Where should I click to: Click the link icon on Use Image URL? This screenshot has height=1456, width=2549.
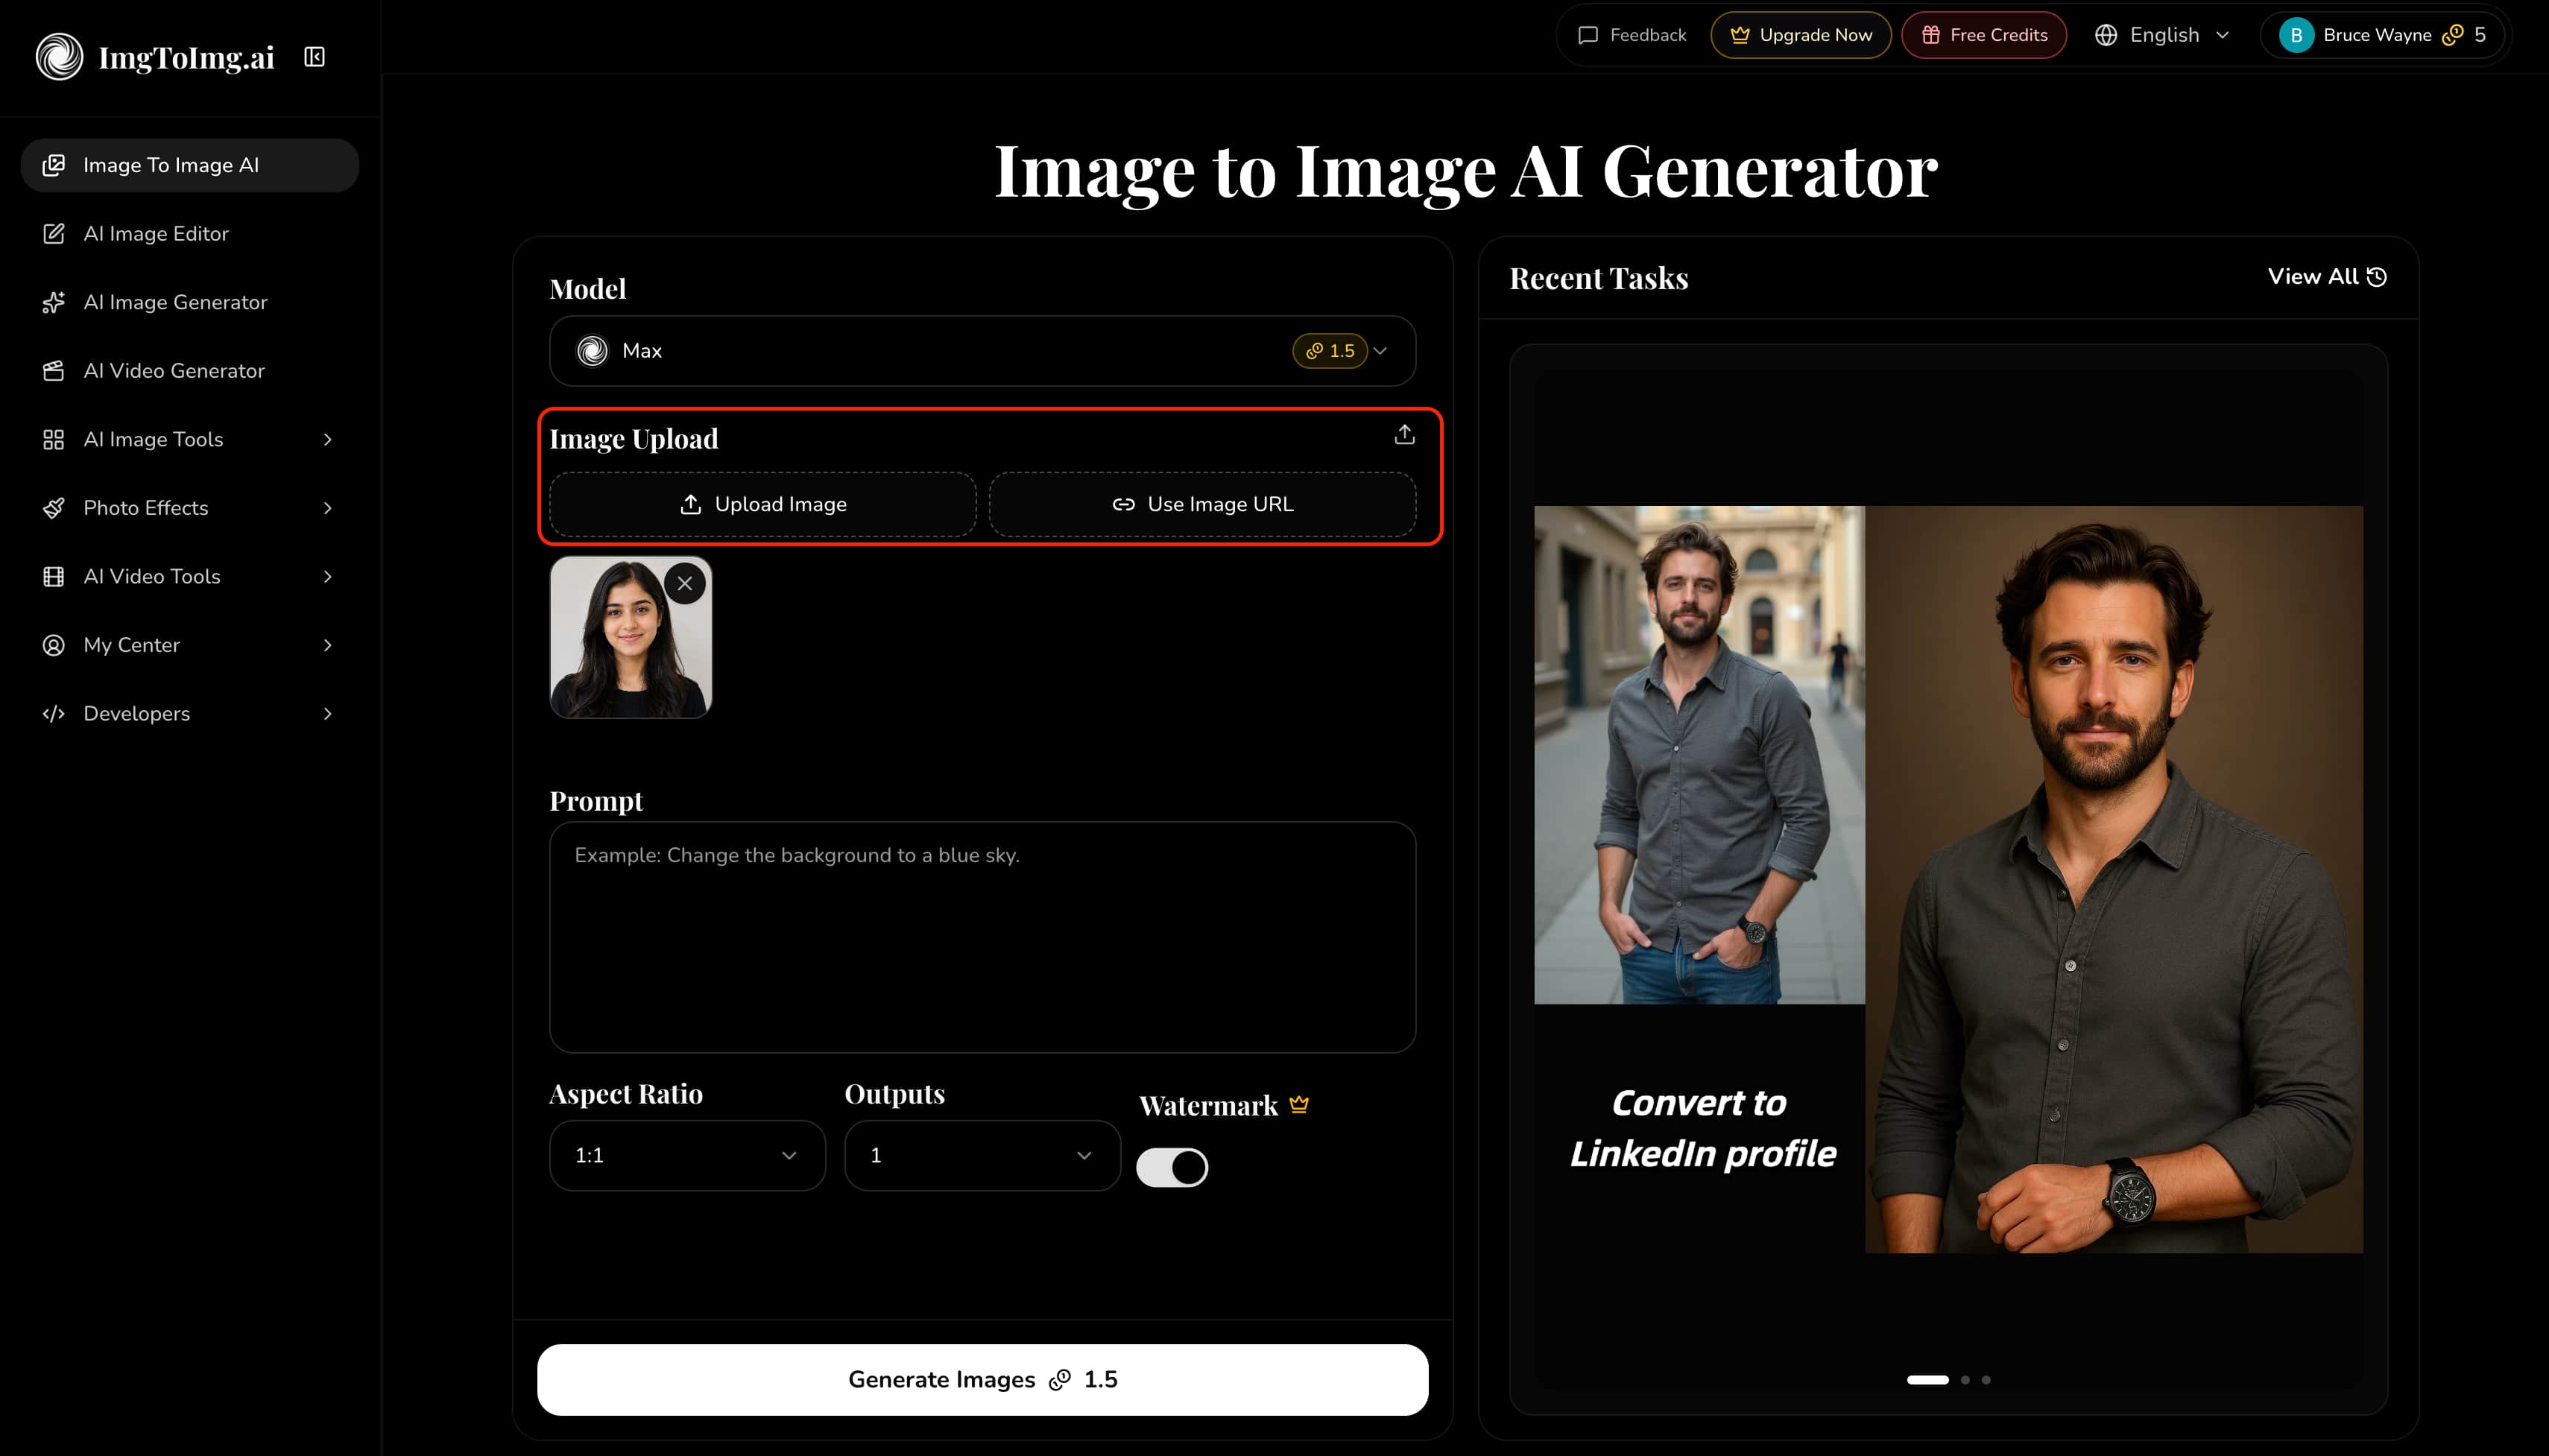(1123, 504)
